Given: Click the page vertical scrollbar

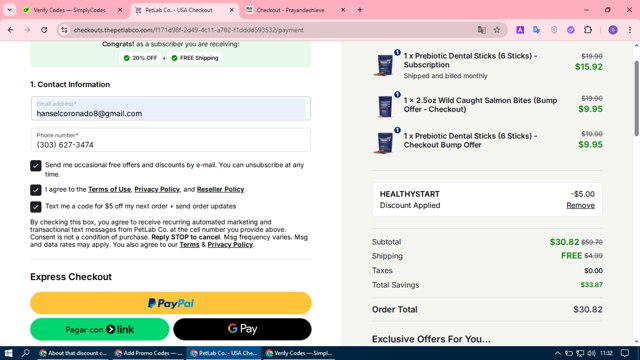Looking at the screenshot, I should coord(636,98).
